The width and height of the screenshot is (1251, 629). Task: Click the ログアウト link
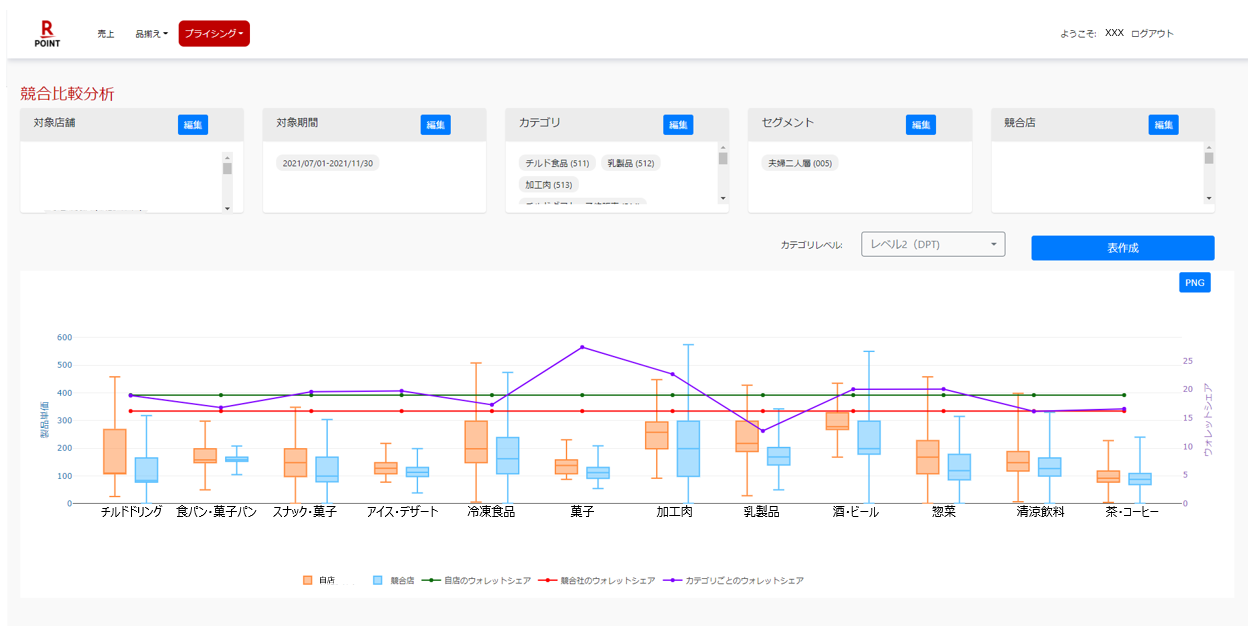(x=1152, y=34)
